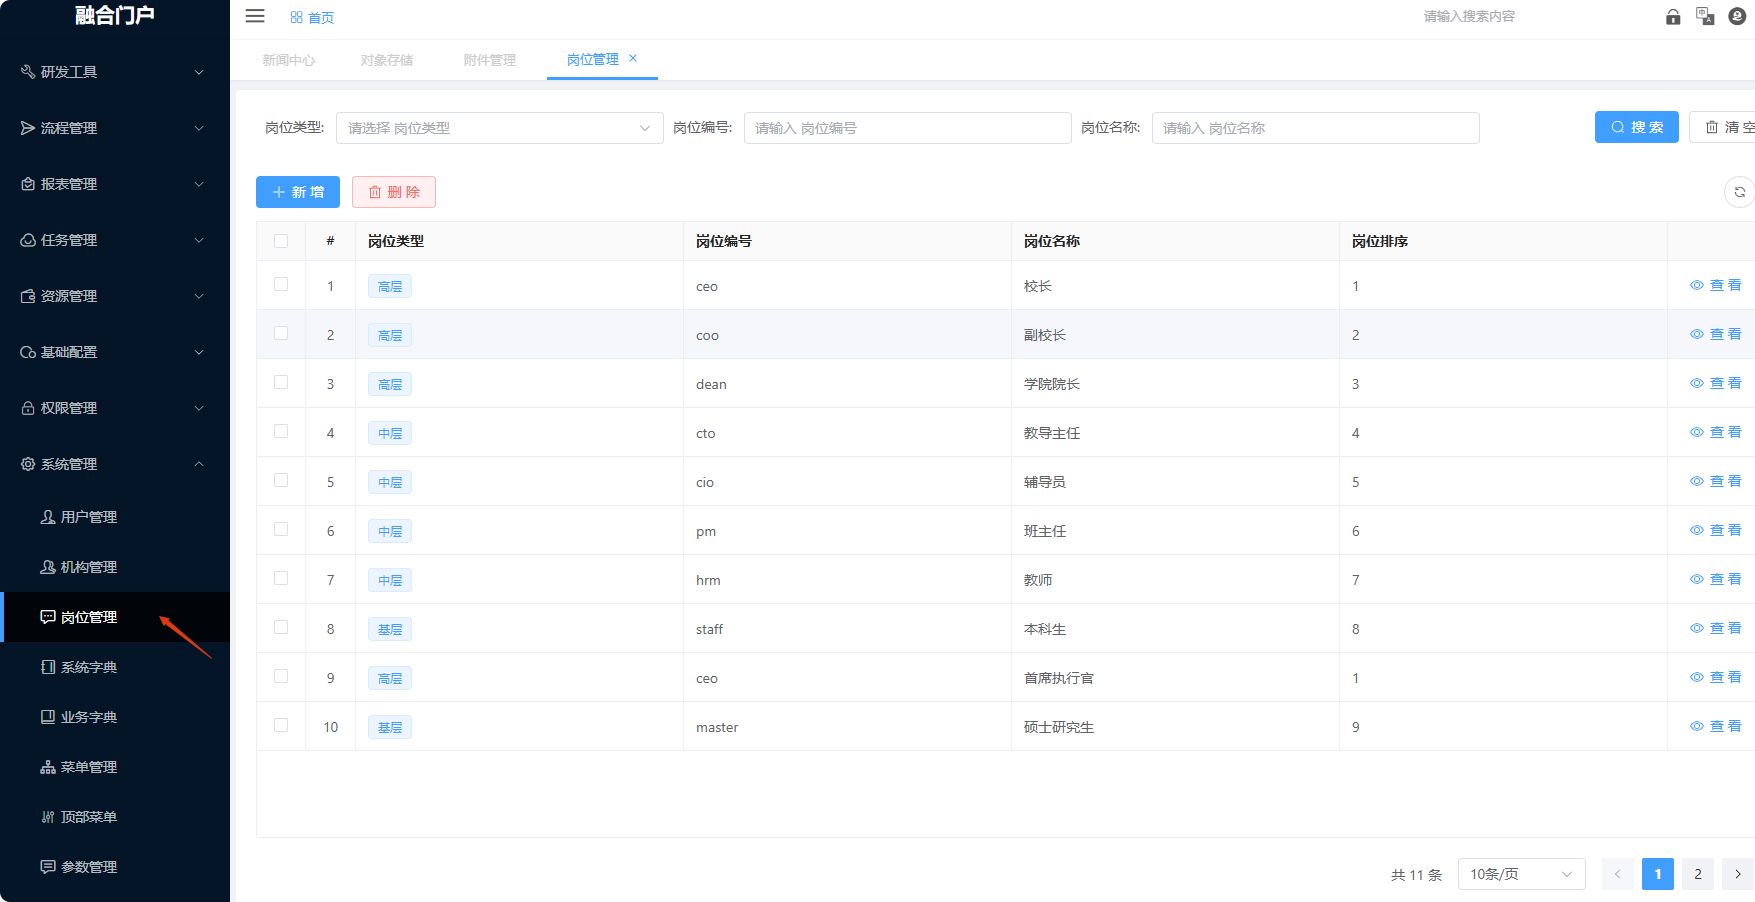Switch to the 新闻中心 tab
The width and height of the screenshot is (1755, 902).
click(288, 60)
